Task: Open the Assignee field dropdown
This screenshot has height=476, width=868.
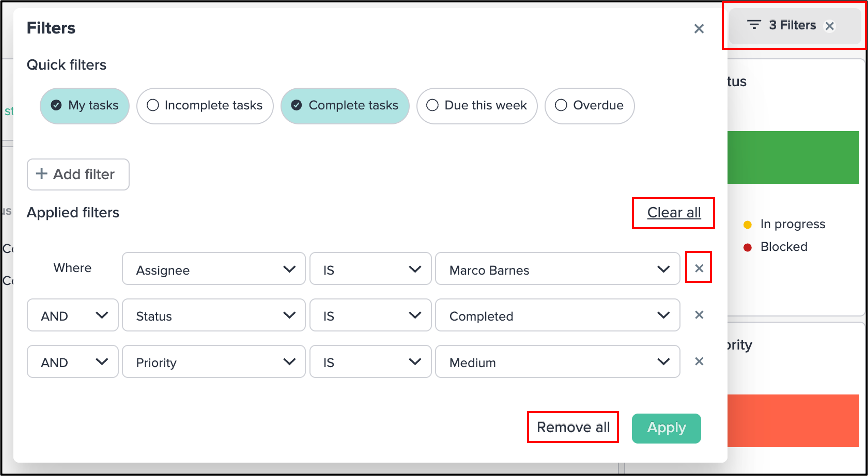Action: [214, 269]
